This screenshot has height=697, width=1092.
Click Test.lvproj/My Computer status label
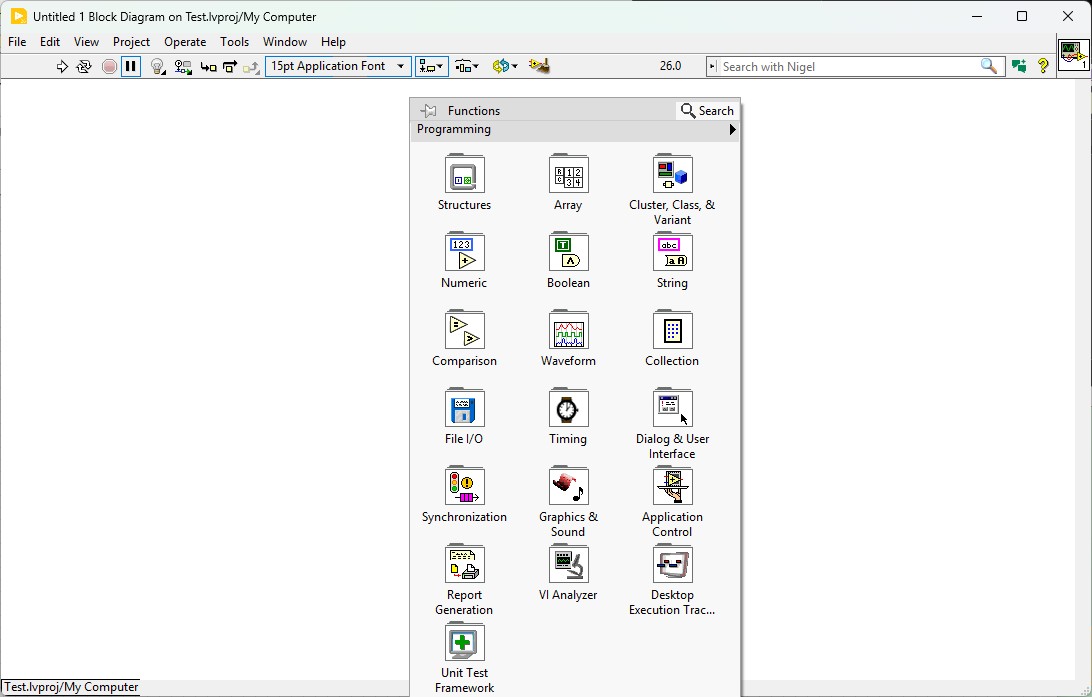pyautogui.click(x=71, y=687)
